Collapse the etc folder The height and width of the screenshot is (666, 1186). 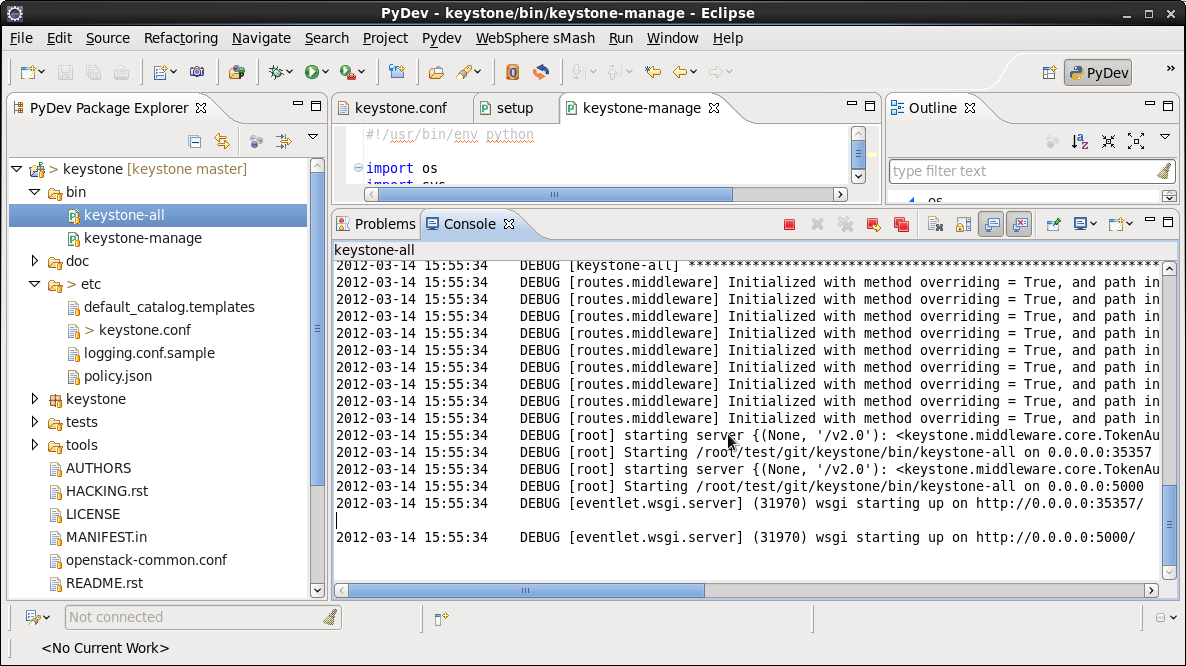[x=35, y=285]
